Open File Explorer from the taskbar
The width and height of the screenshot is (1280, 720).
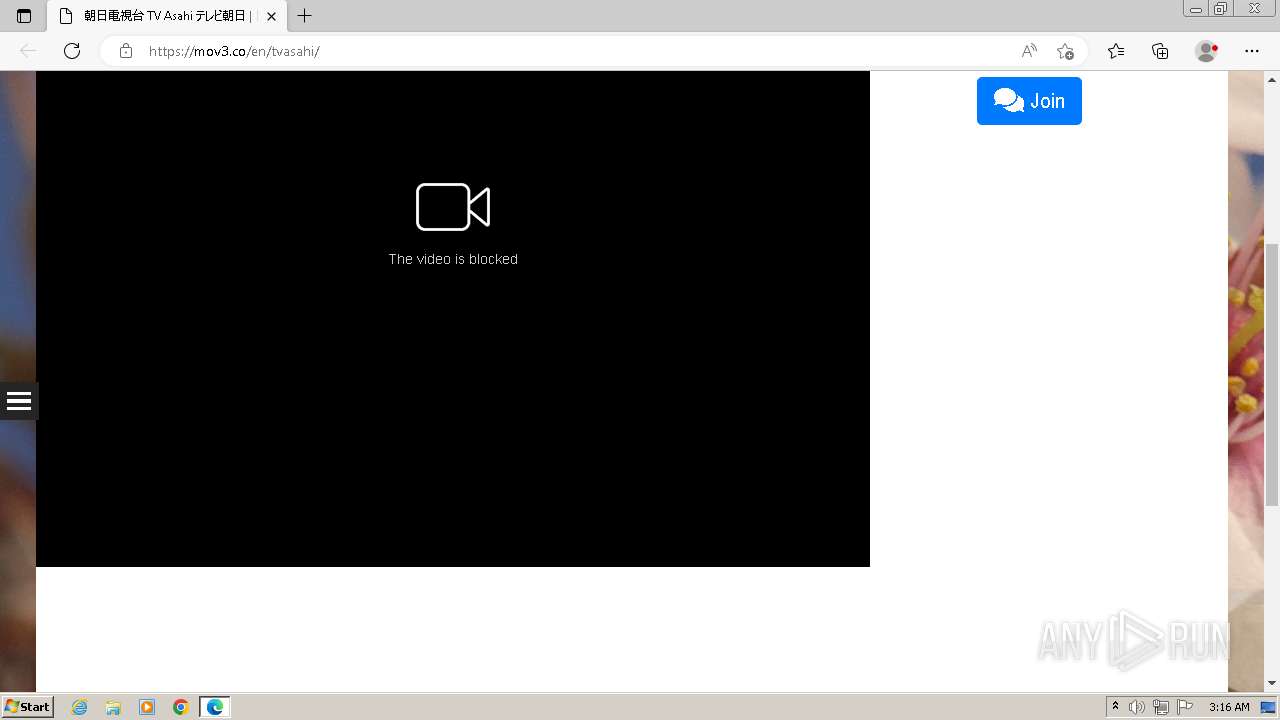[x=113, y=707]
